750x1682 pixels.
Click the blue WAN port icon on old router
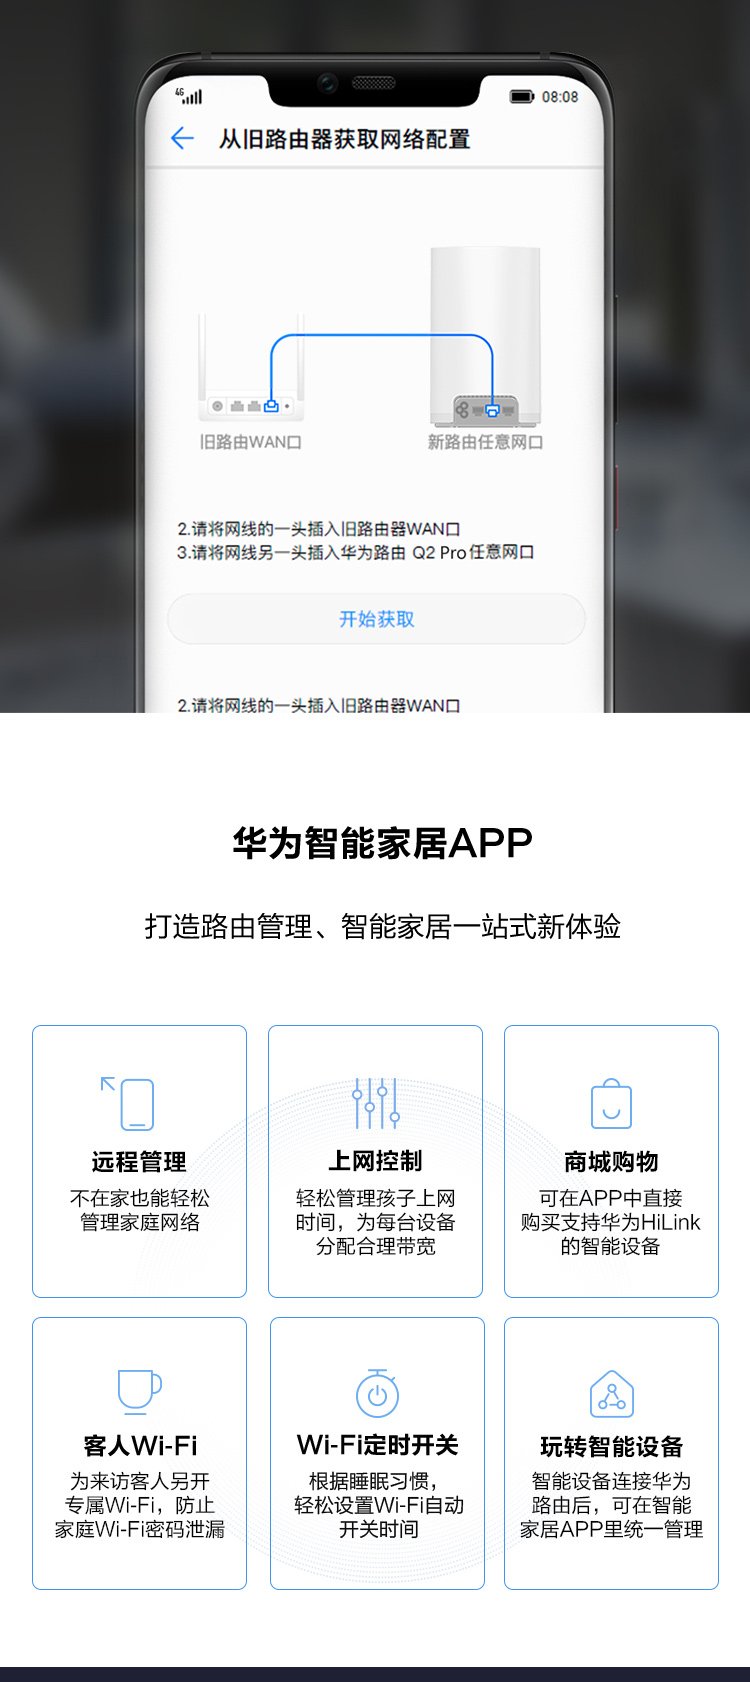(x=271, y=406)
